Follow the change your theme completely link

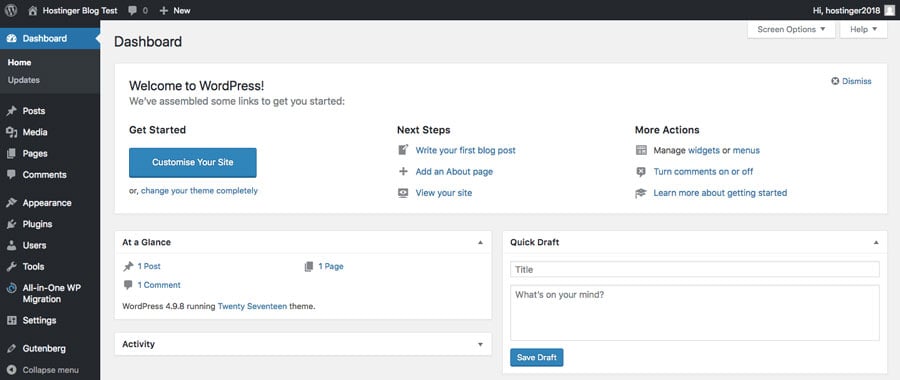point(199,191)
